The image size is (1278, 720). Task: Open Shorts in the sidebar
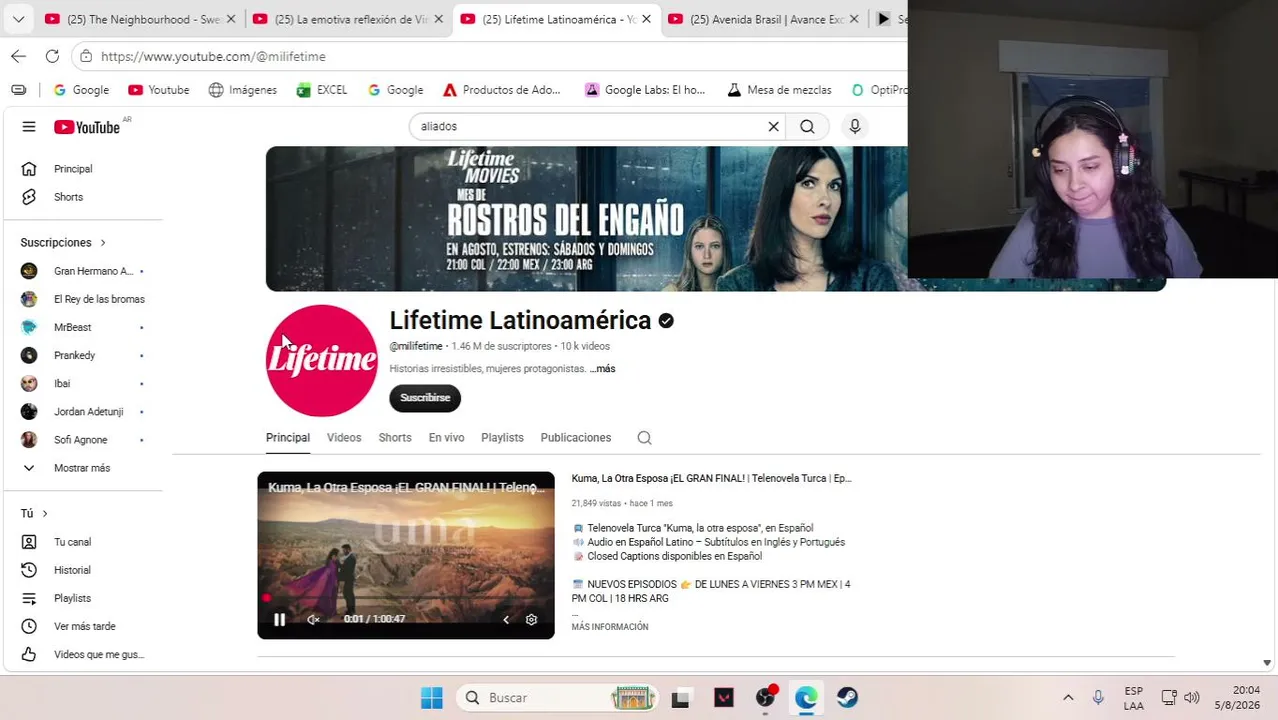pos(83,197)
